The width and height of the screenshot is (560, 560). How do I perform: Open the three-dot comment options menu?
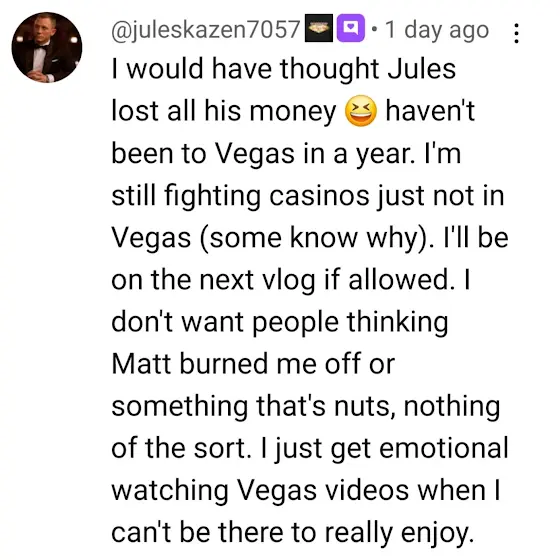pyautogui.click(x=516, y=33)
